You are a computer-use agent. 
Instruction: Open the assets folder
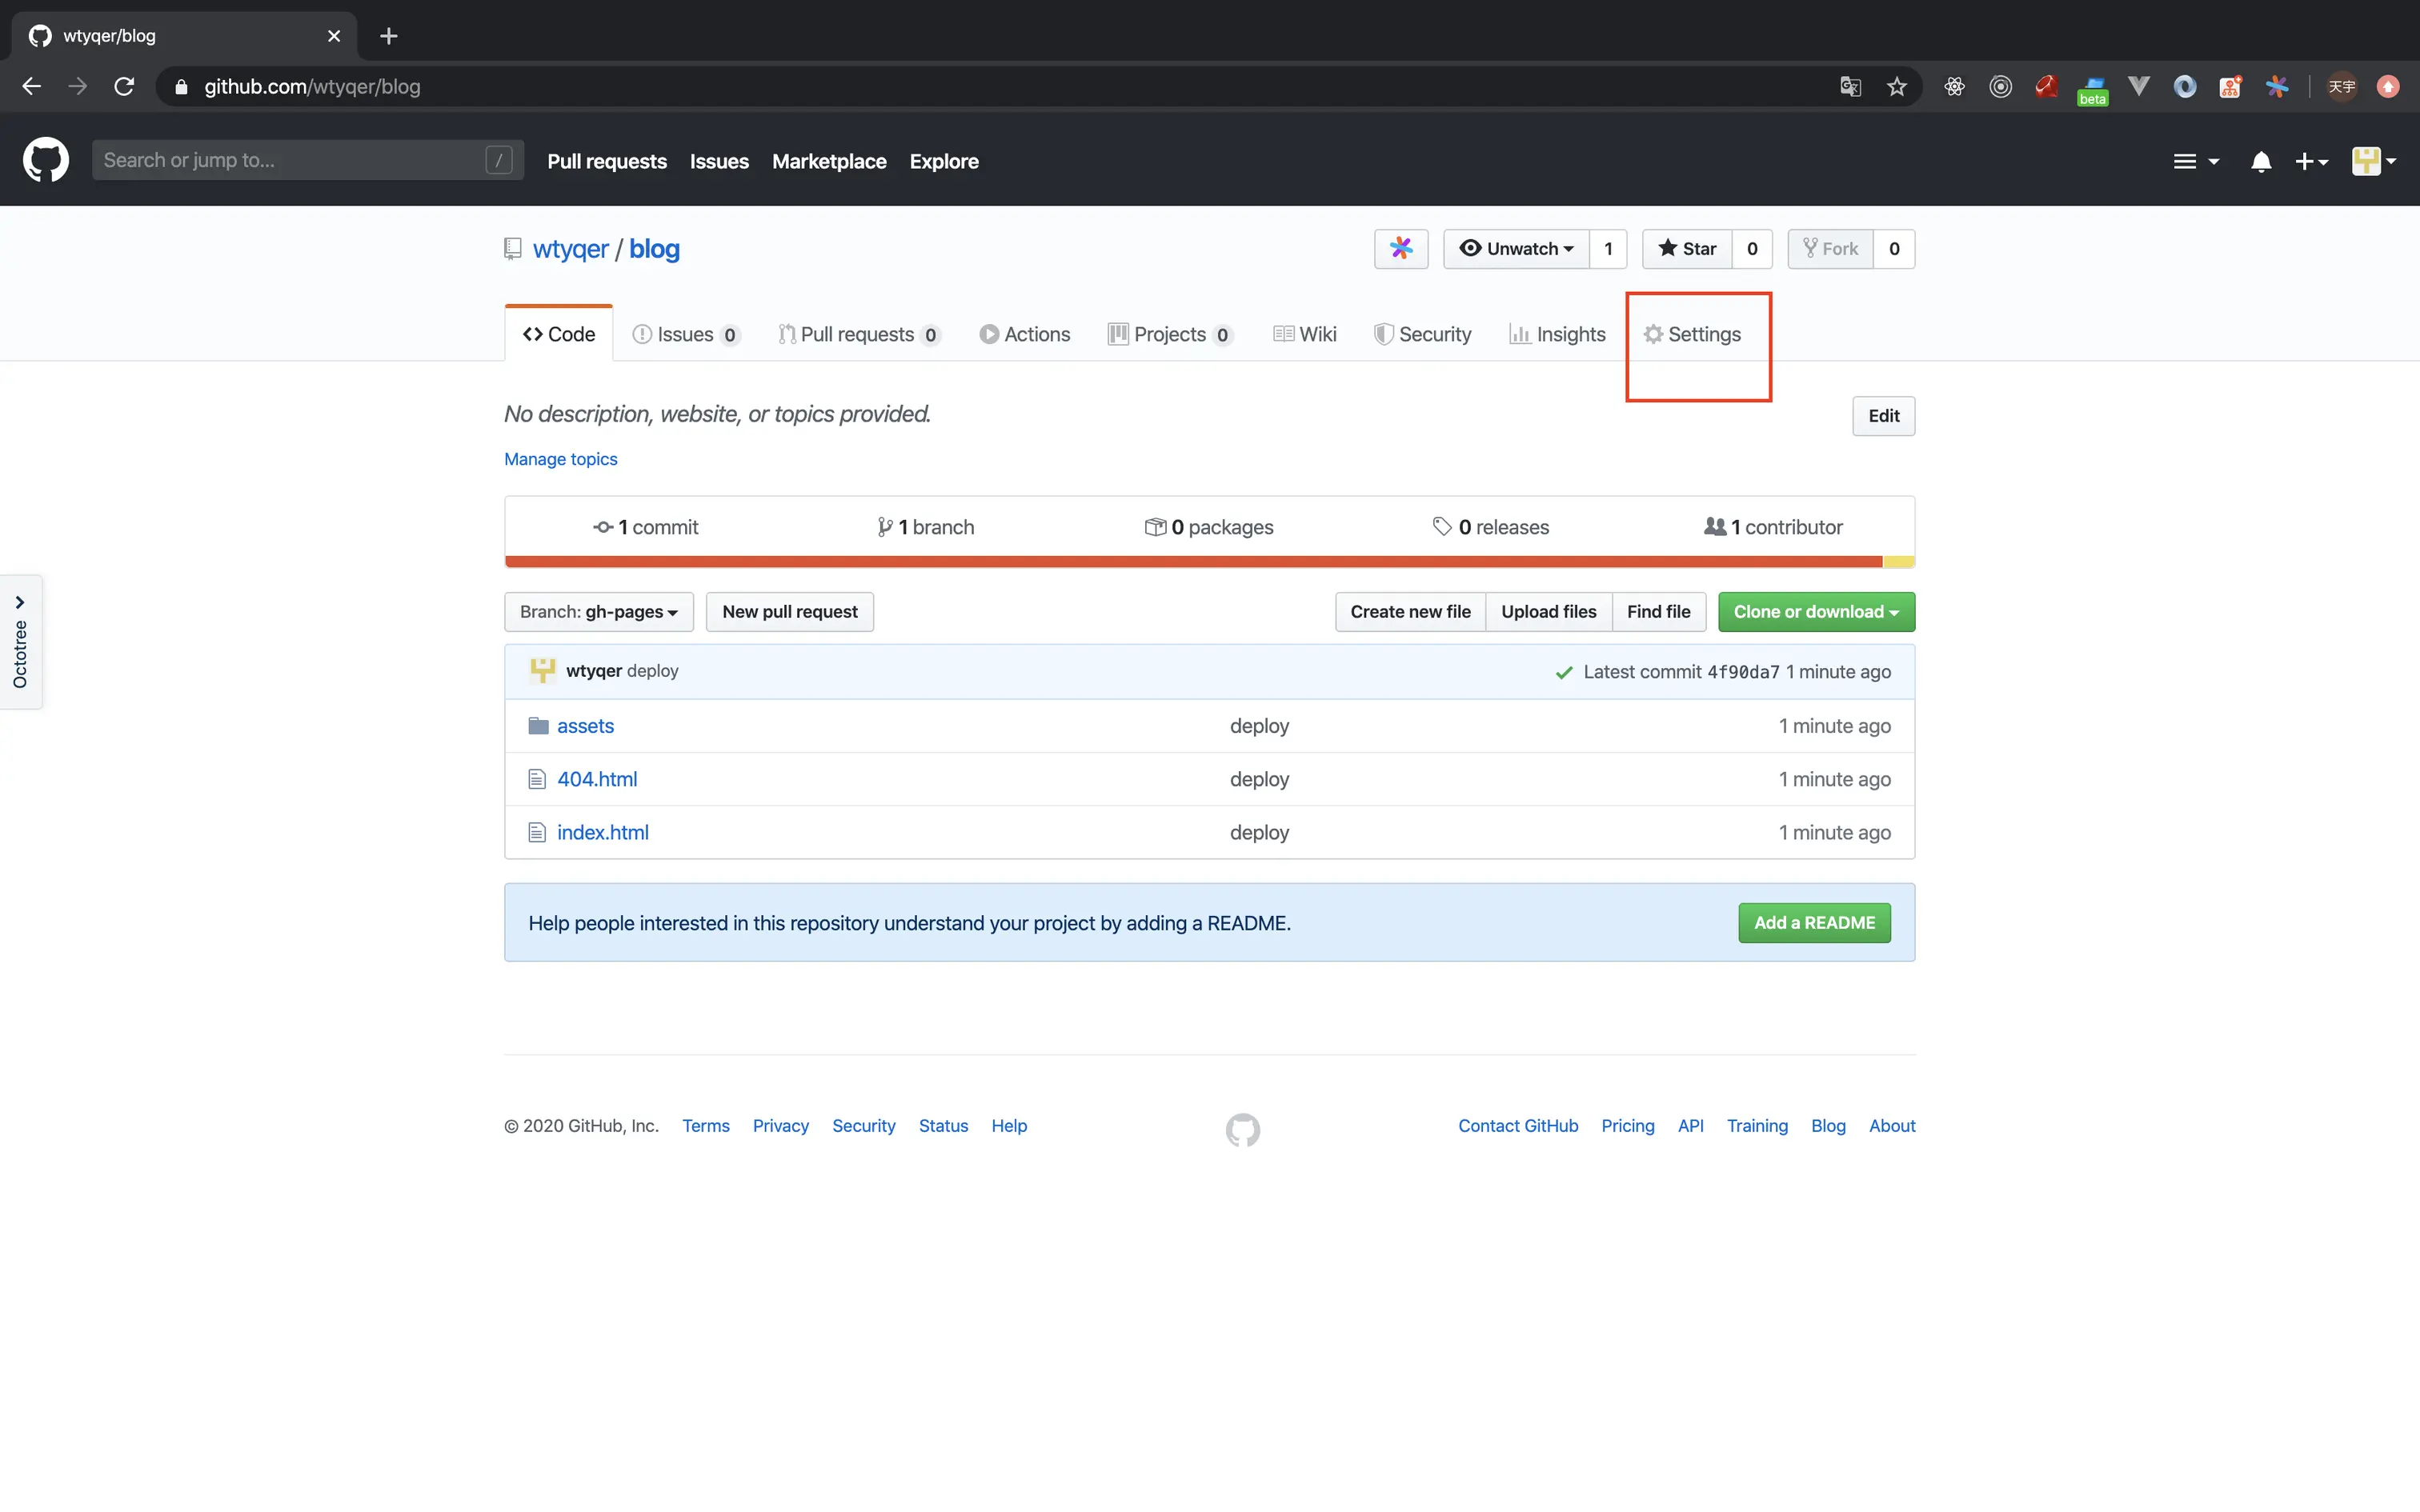tap(585, 726)
